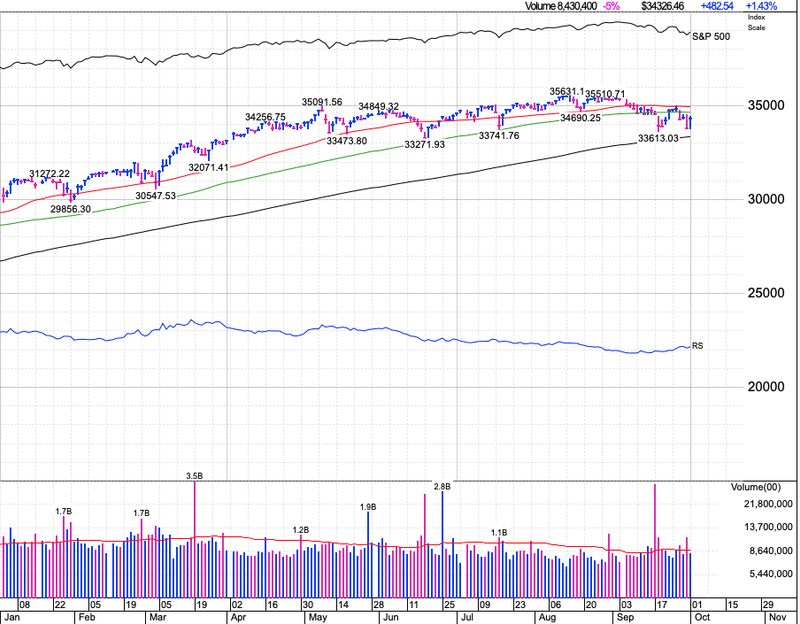800x624 pixels.
Task: Select the Apr month label on timeline
Action: coord(238,617)
